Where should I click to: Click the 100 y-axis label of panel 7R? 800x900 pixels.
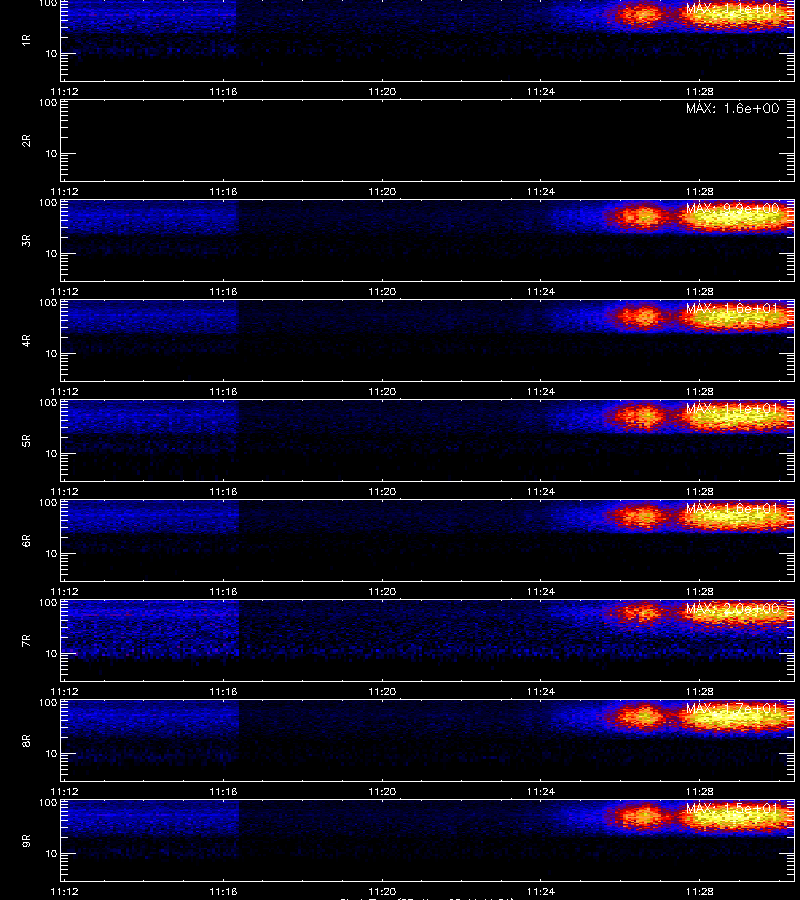pyautogui.click(x=48, y=603)
